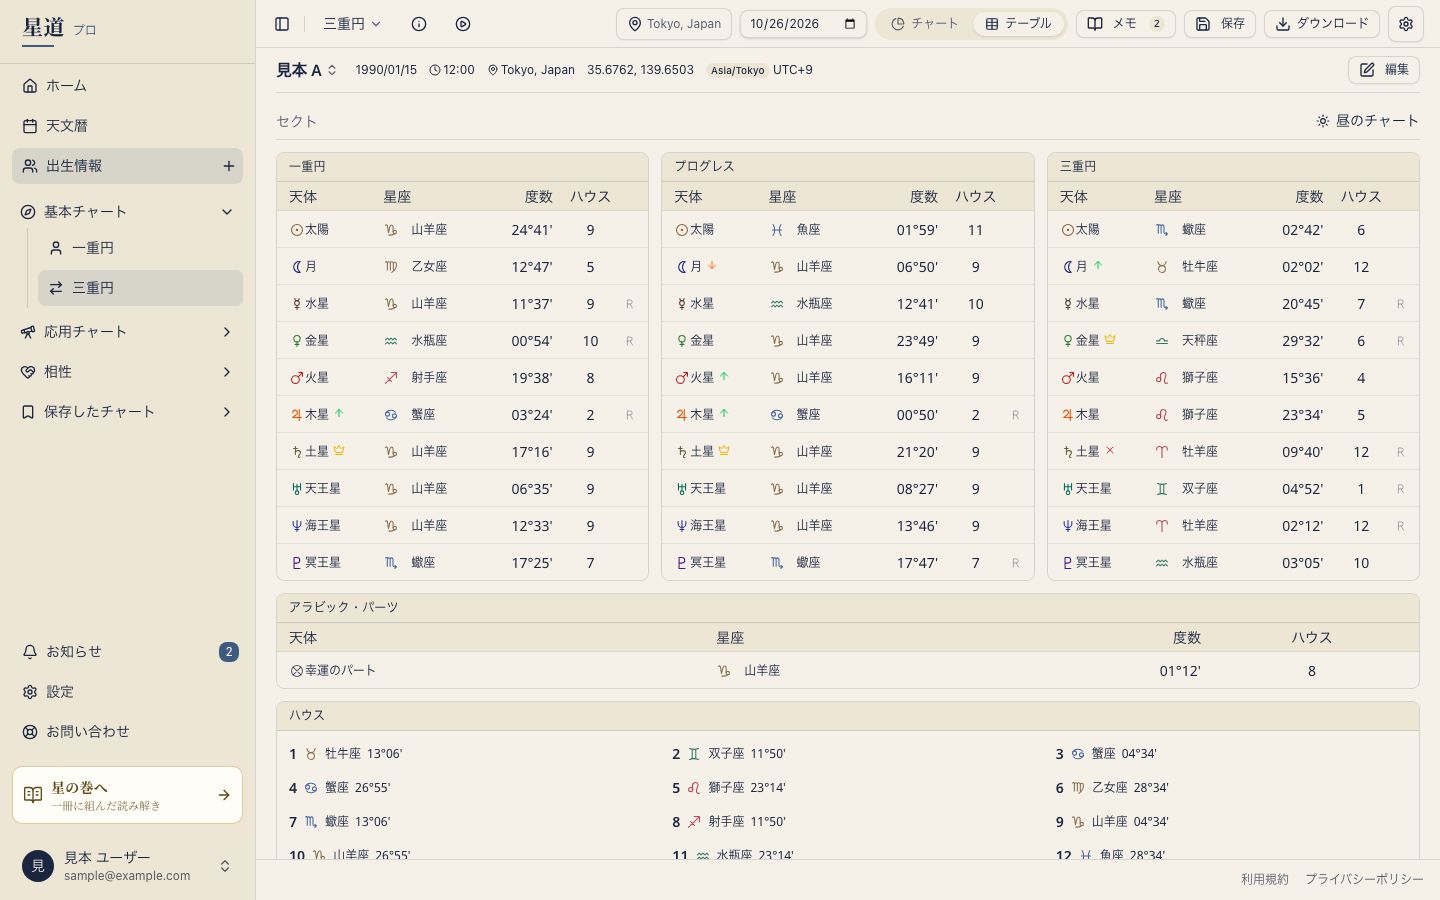Open ホーム in the sidebar
Screen dimensions: 1440x900
pos(127,86)
